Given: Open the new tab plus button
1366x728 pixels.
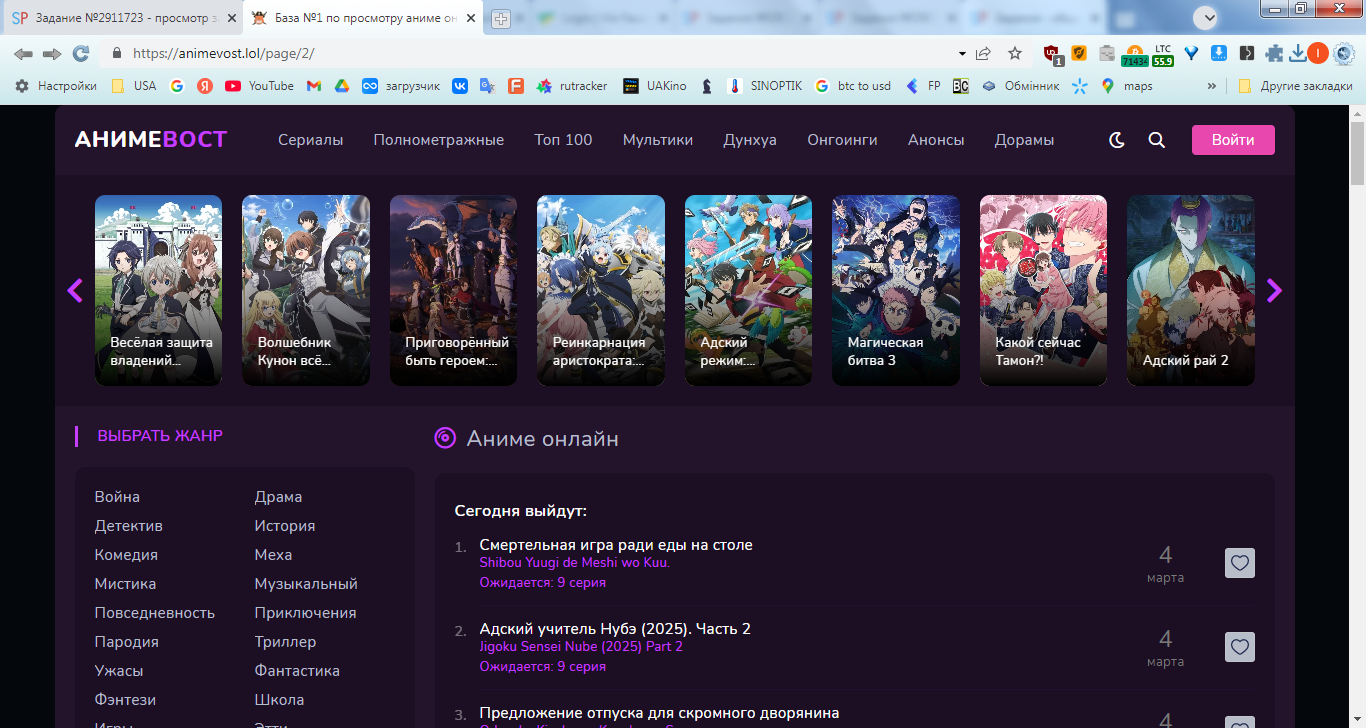Looking at the screenshot, I should 501,19.
